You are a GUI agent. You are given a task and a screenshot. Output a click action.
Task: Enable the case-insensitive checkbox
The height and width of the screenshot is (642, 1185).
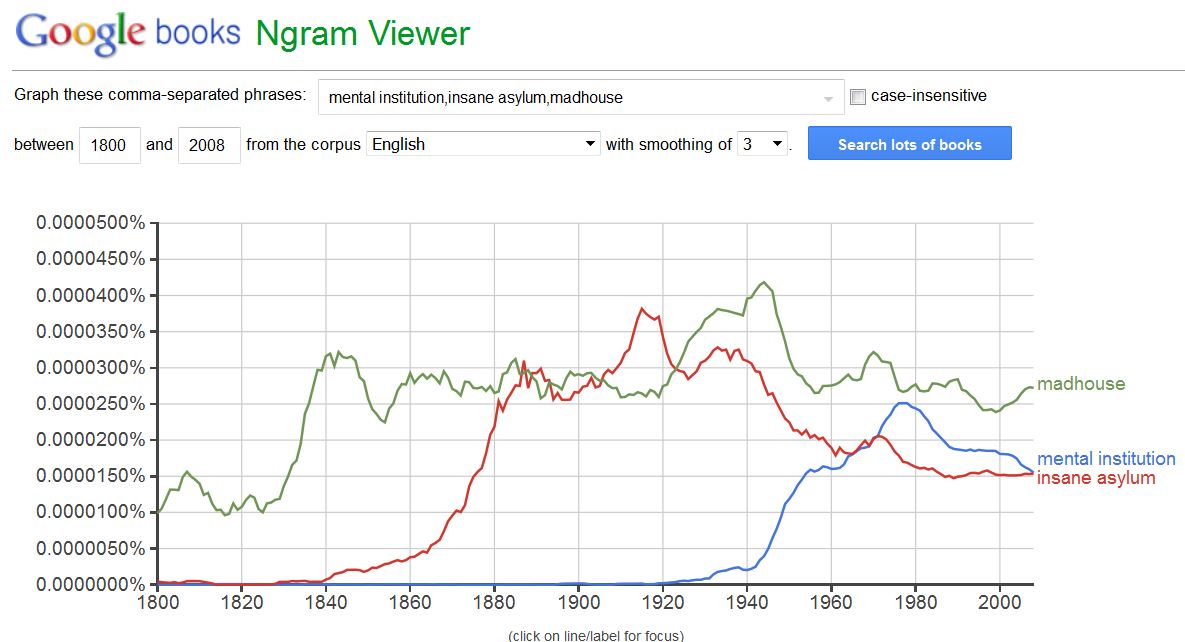click(858, 97)
